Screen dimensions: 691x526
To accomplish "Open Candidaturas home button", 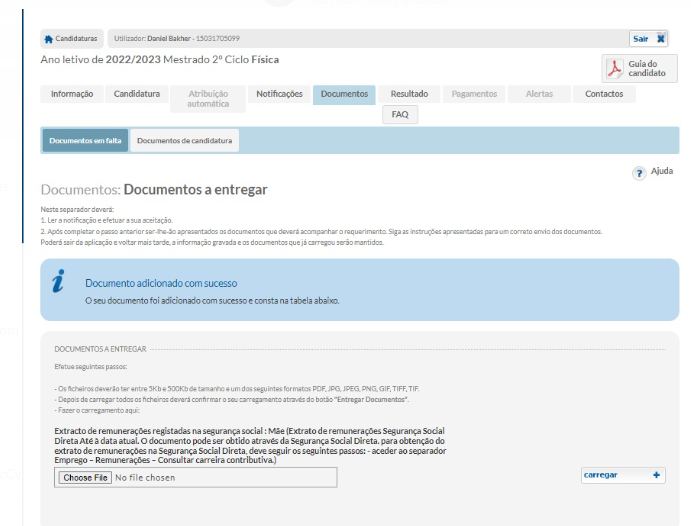I will (x=71, y=39).
